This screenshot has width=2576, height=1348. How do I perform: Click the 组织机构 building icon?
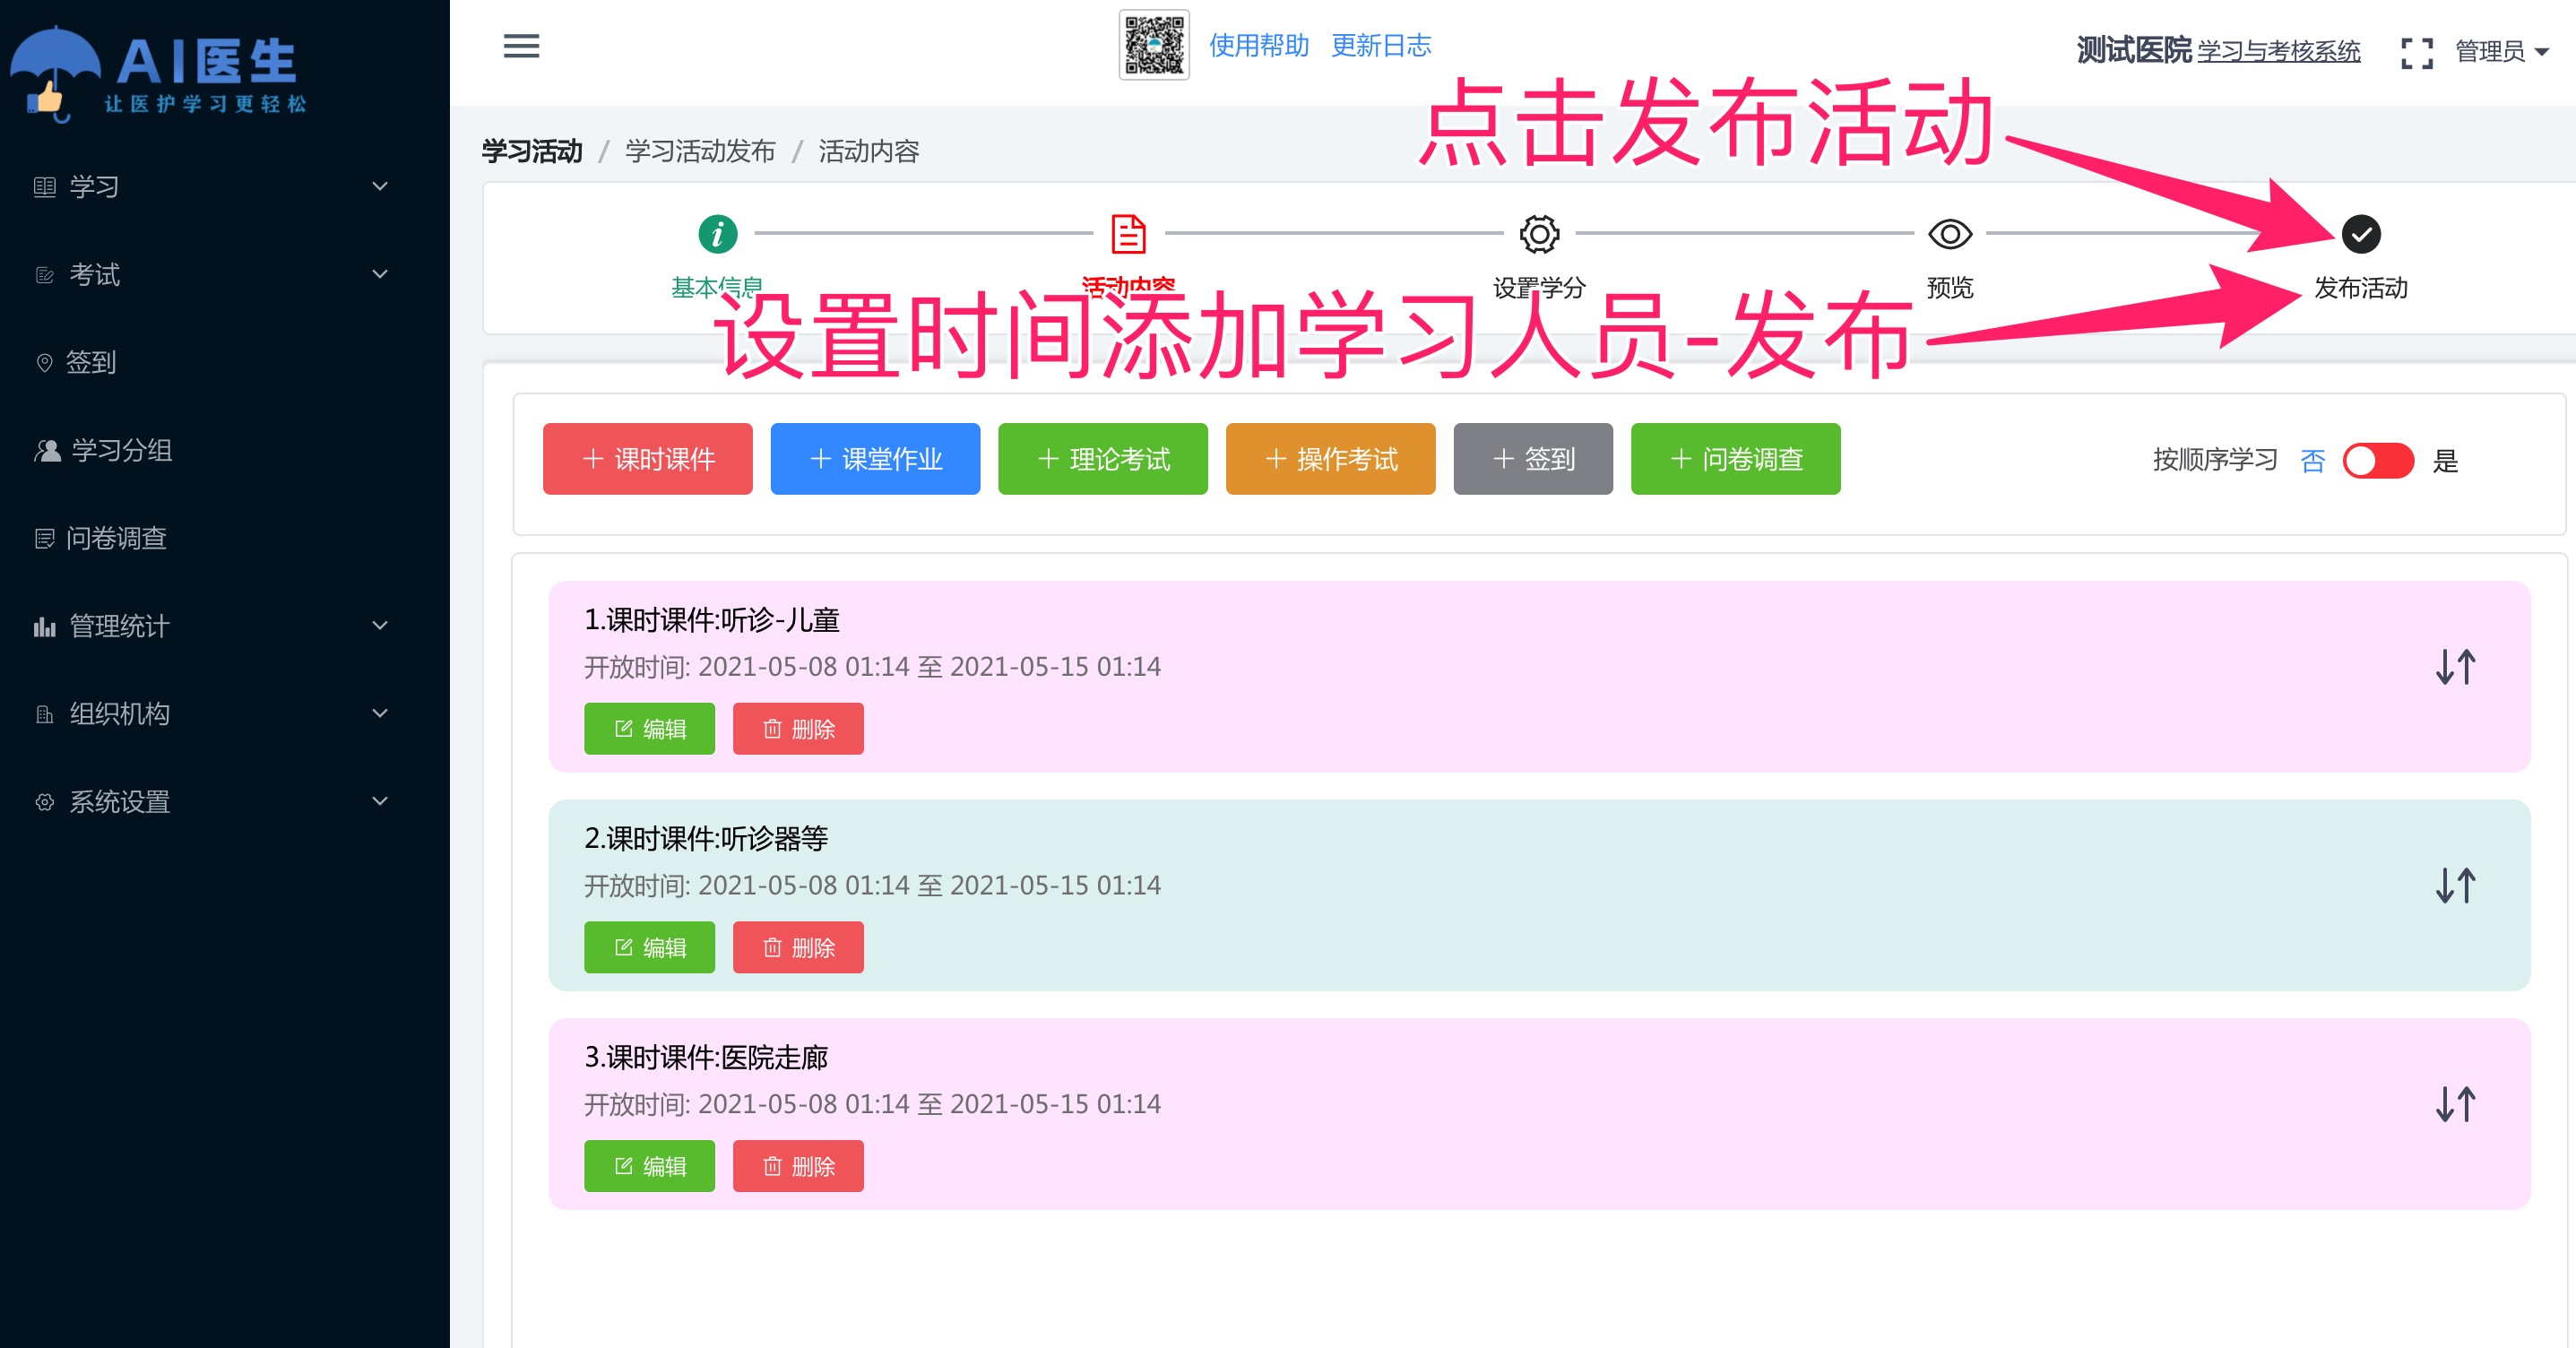44,715
